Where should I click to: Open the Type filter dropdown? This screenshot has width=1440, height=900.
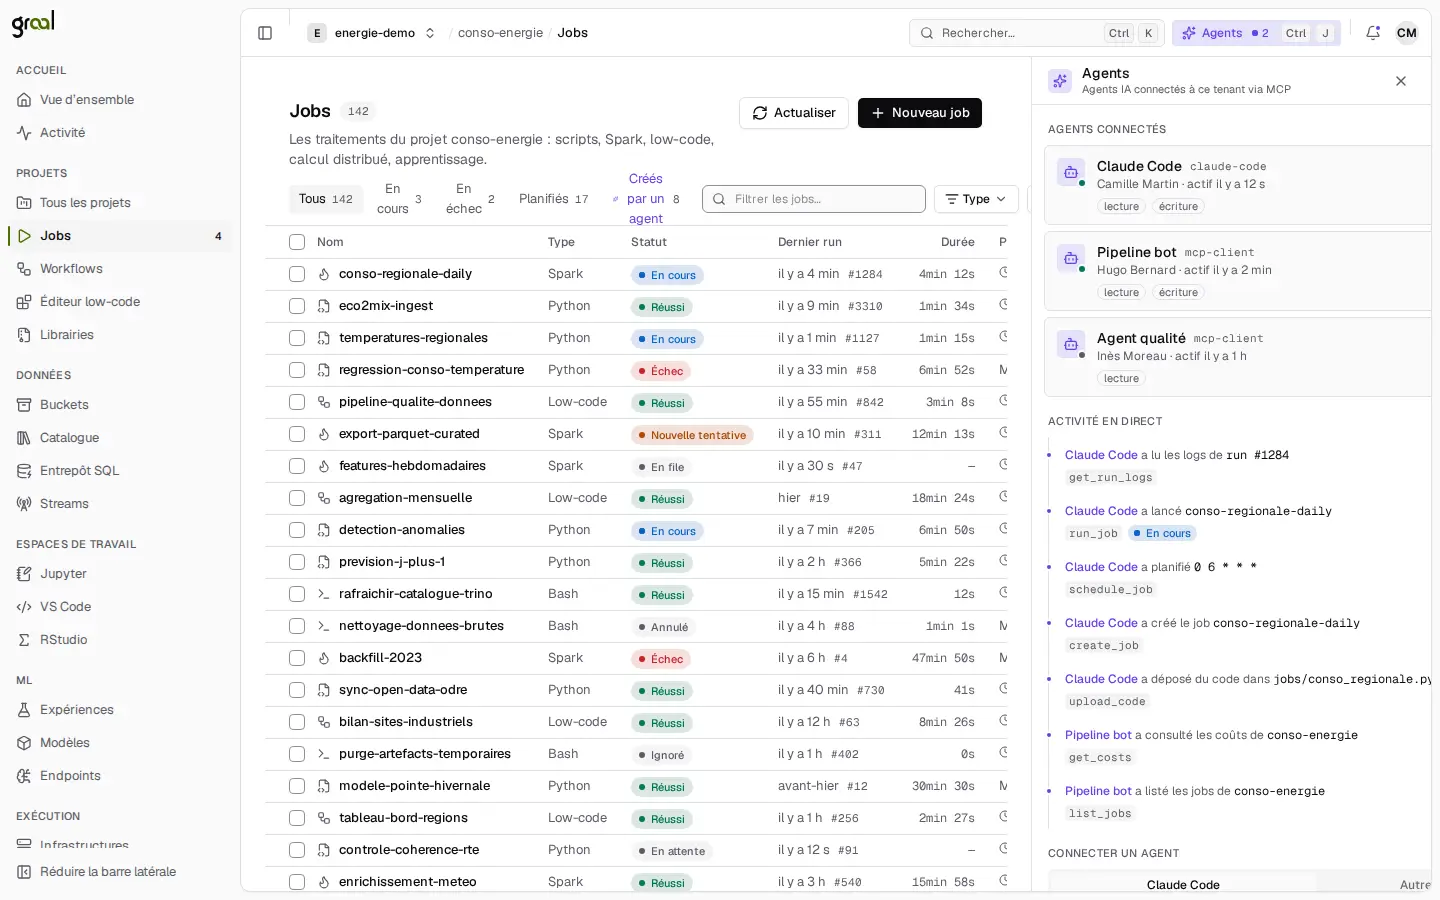point(976,199)
